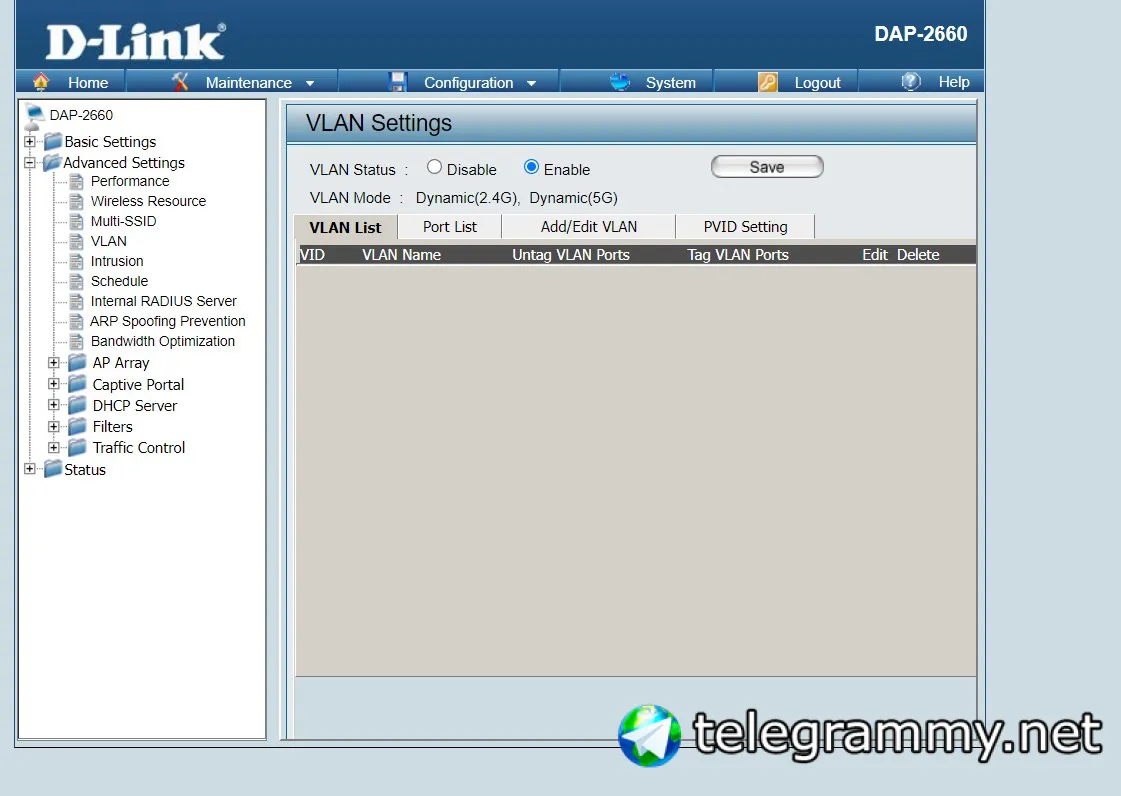This screenshot has height=796, width=1121.
Task: Click the Logout key icon
Action: pos(768,82)
